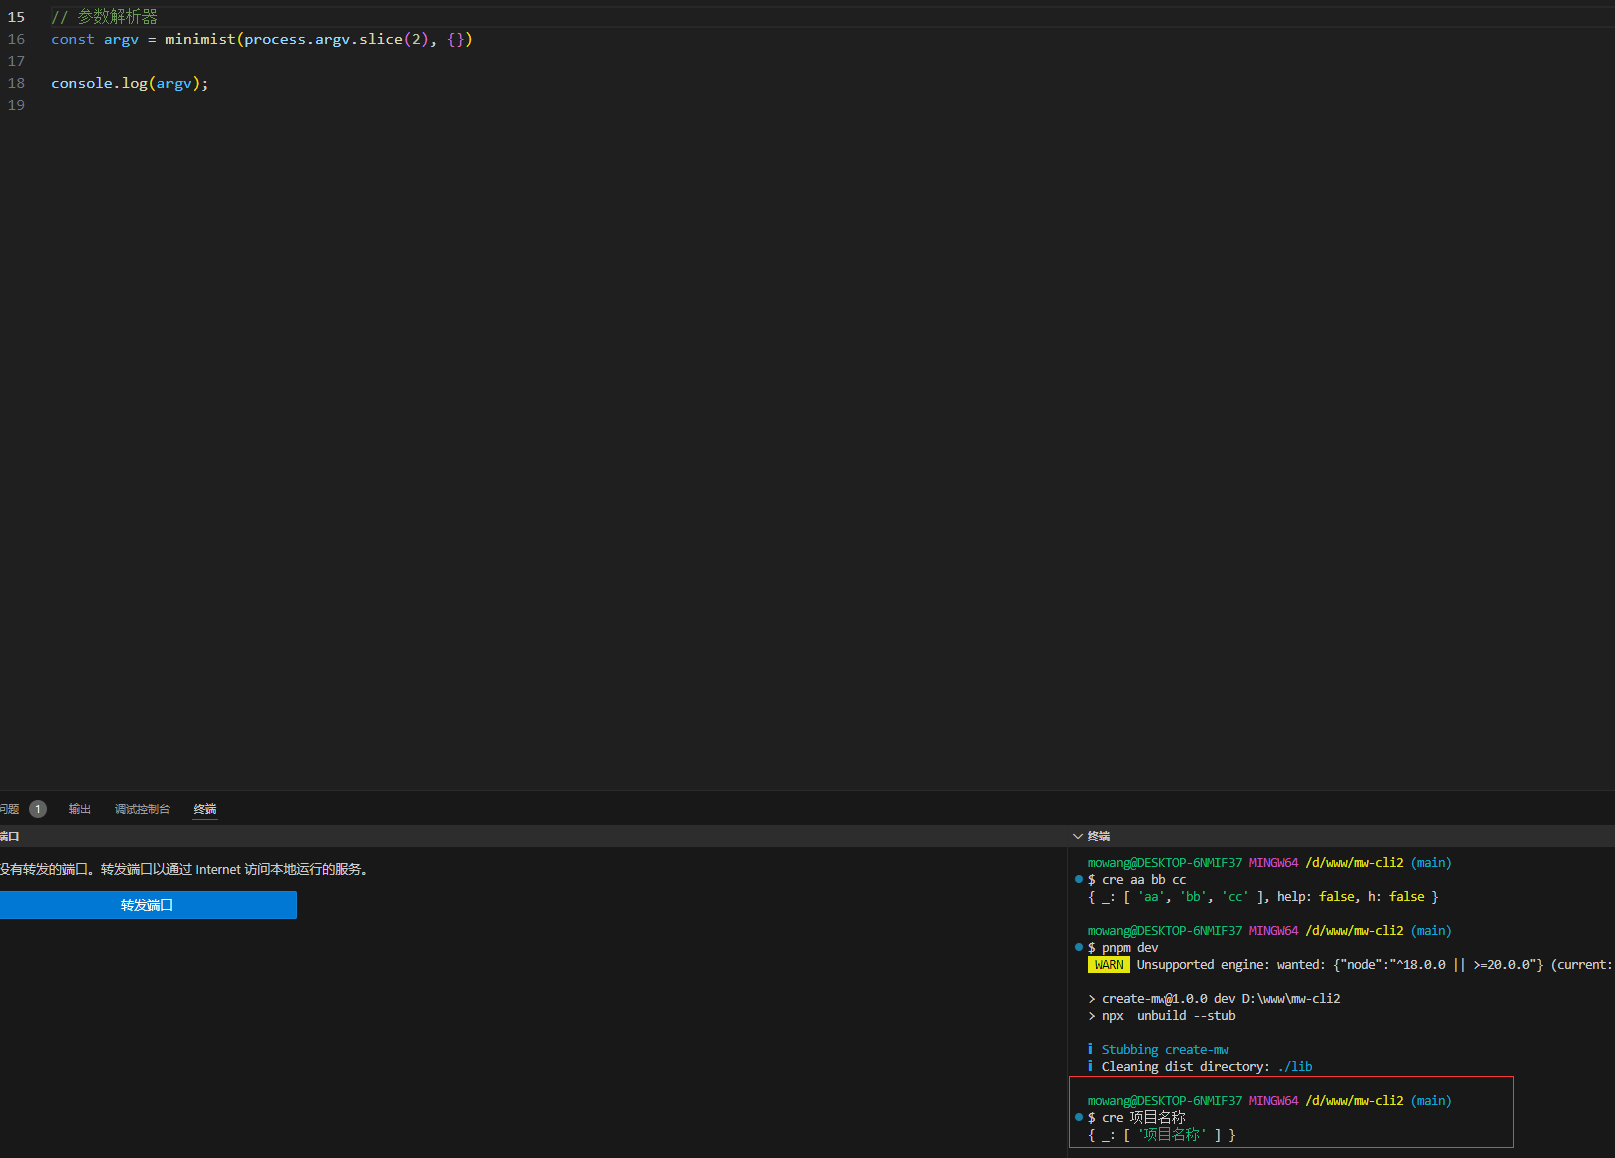The width and height of the screenshot is (1615, 1158).
Task: Click the '$ pnpm dev' terminal command
Action: point(1123,948)
